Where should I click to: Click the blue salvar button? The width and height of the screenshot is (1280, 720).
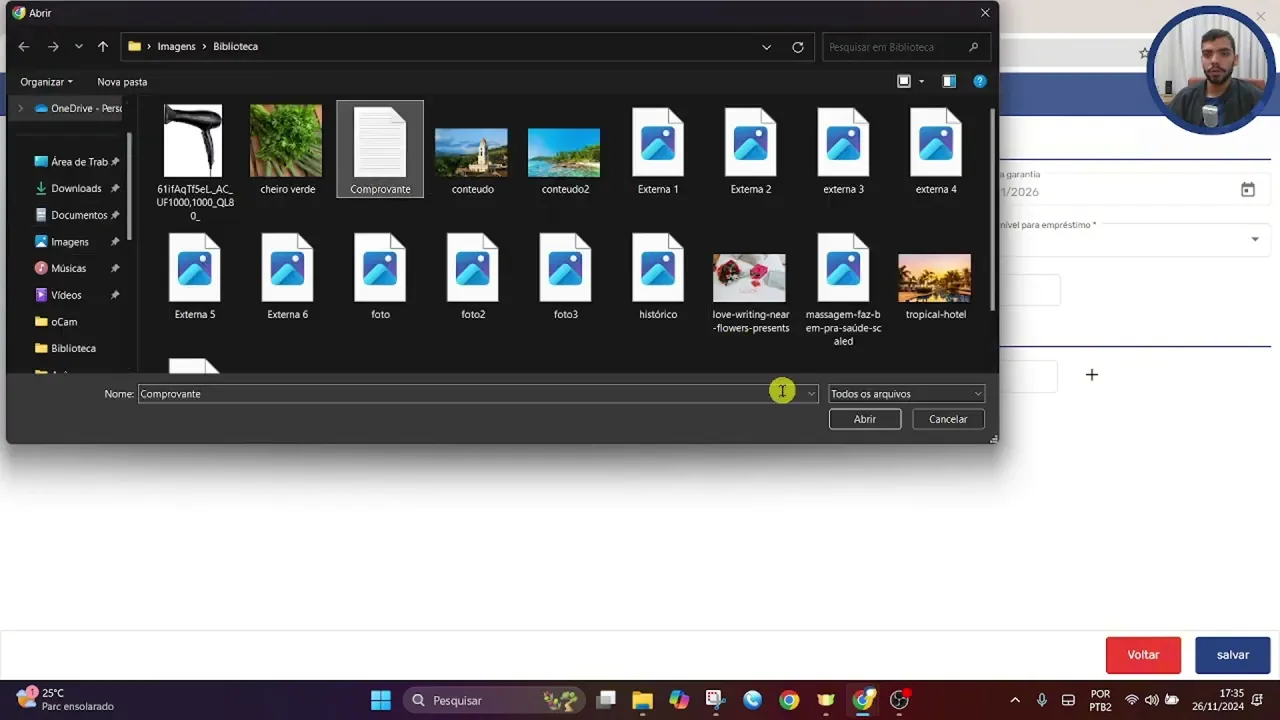pyautogui.click(x=1232, y=655)
